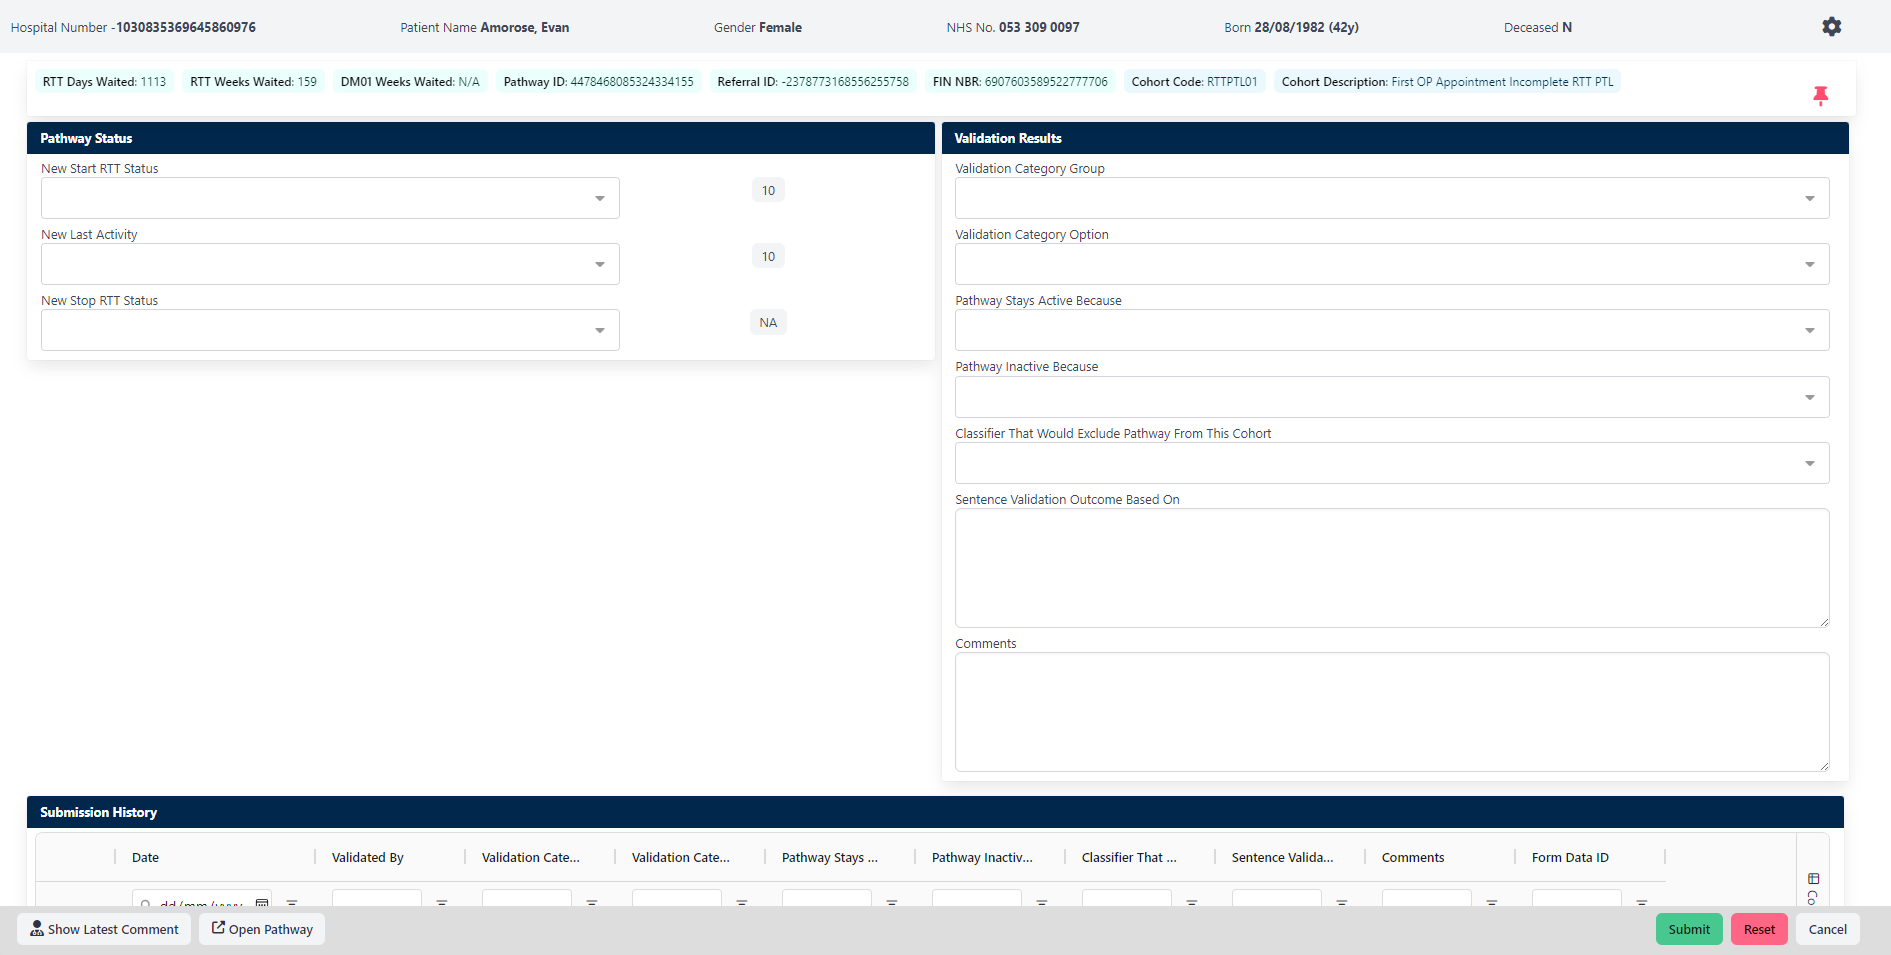Sort by the Date column header
Viewport: 1891px width, 955px height.
[146, 857]
